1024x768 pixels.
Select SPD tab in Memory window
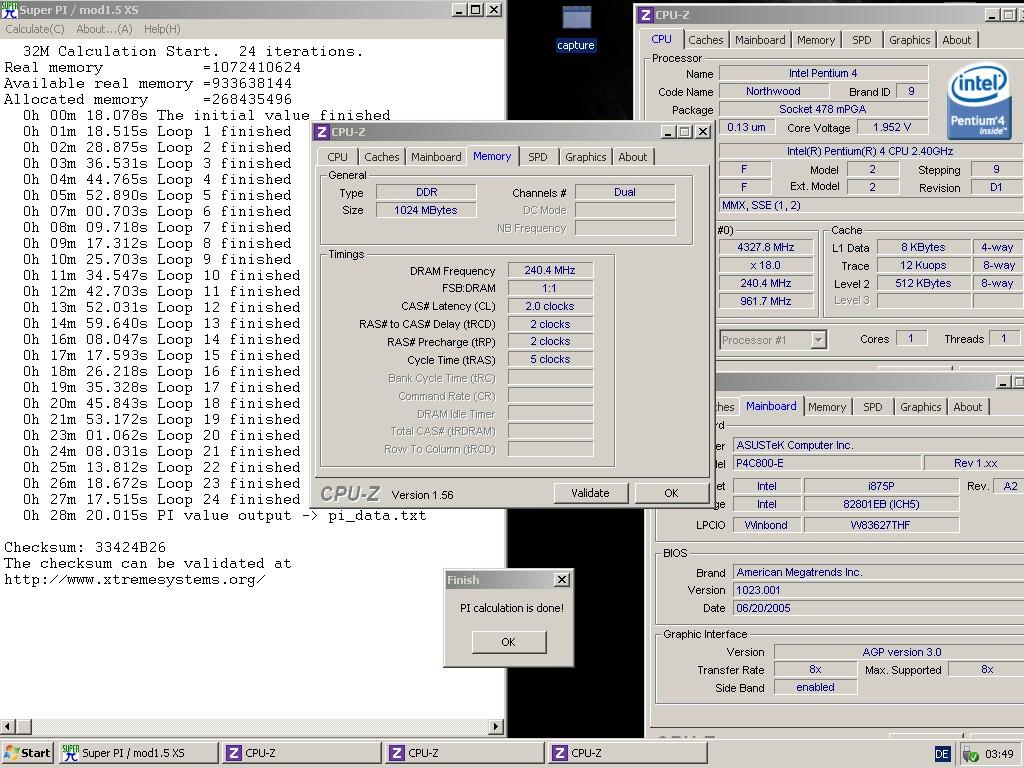(537, 157)
